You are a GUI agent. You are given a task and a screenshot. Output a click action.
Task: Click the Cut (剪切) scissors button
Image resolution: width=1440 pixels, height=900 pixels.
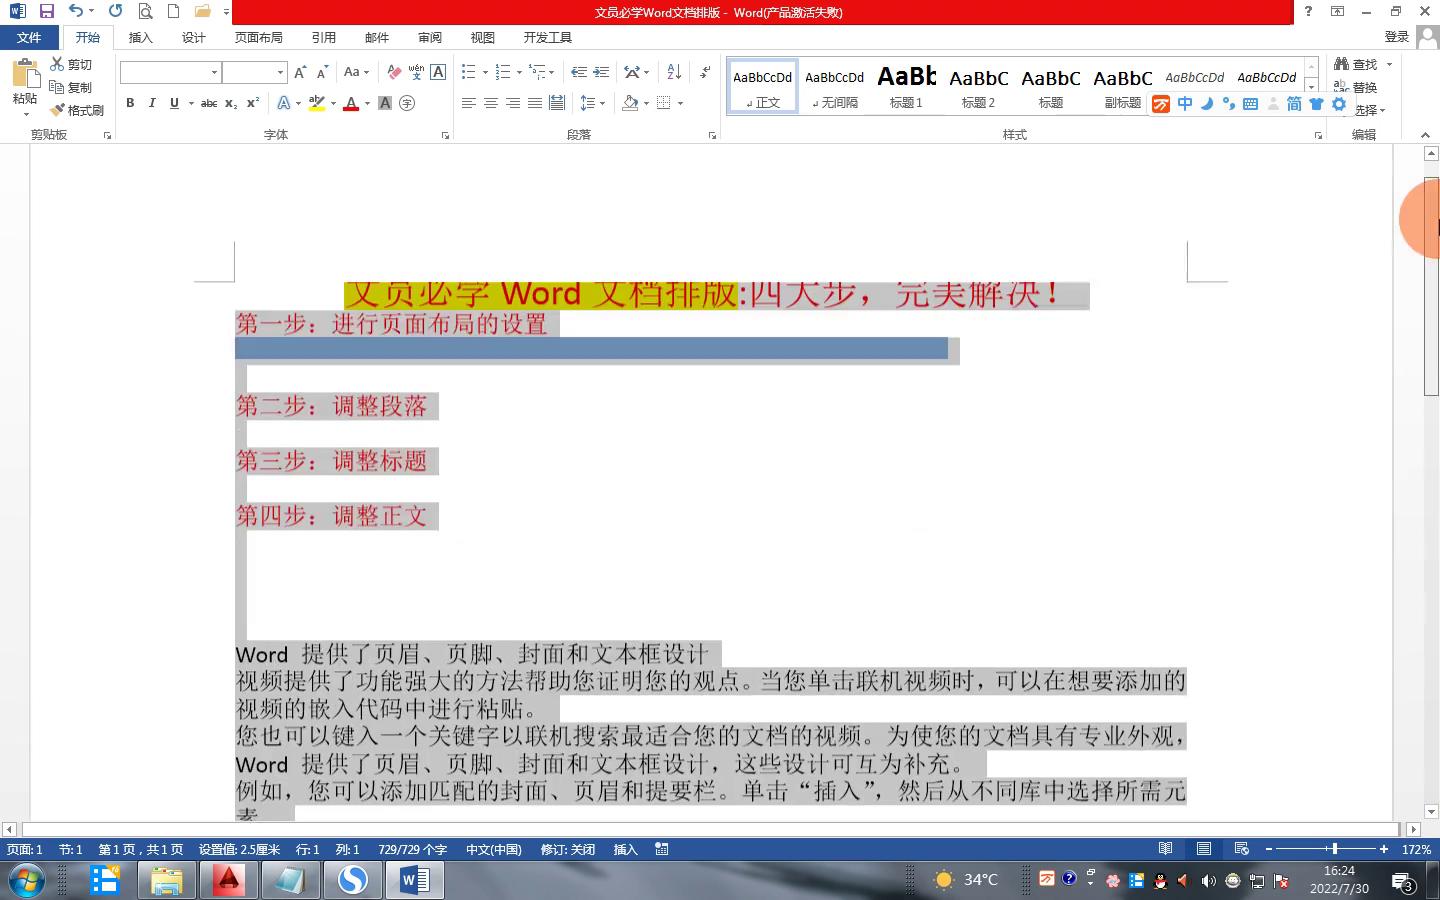click(72, 64)
